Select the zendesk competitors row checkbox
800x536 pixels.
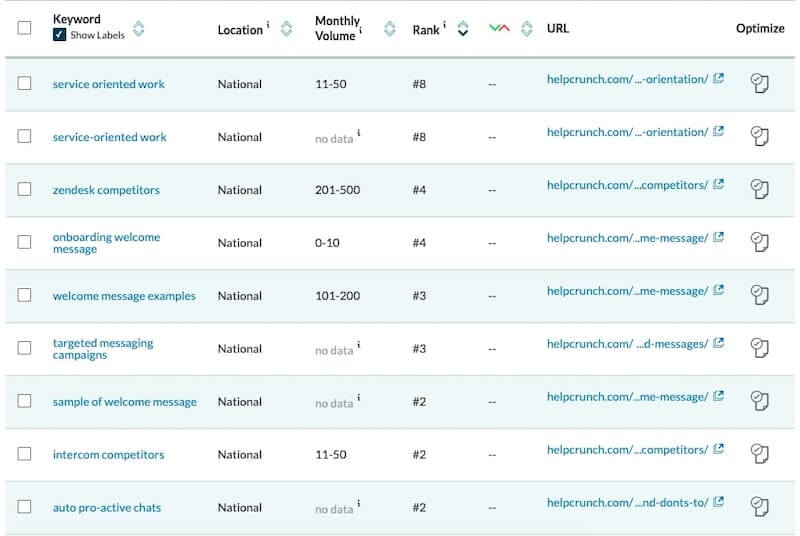click(24, 189)
